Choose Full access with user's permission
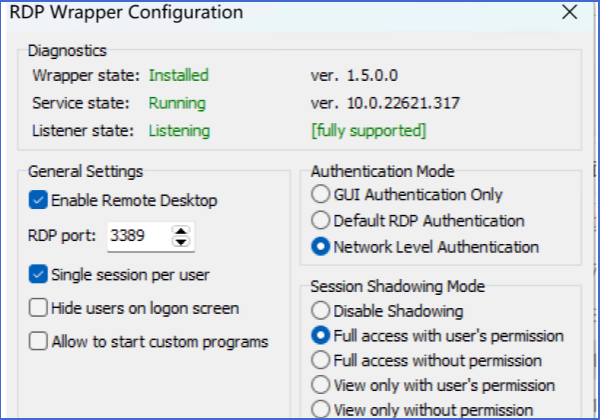This screenshot has height=420, width=600. pyautogui.click(x=321, y=335)
